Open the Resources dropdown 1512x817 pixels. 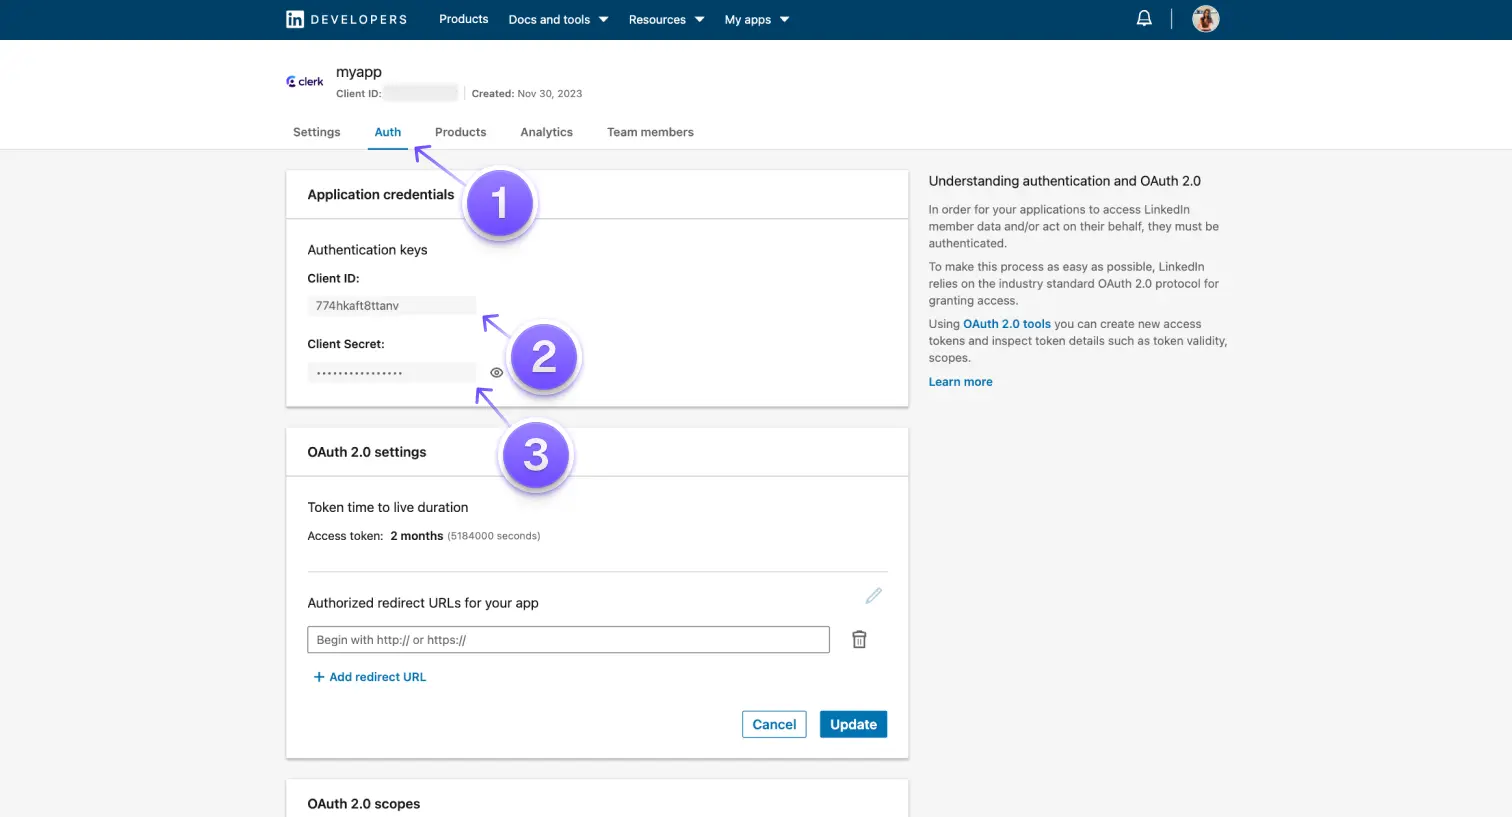point(664,19)
